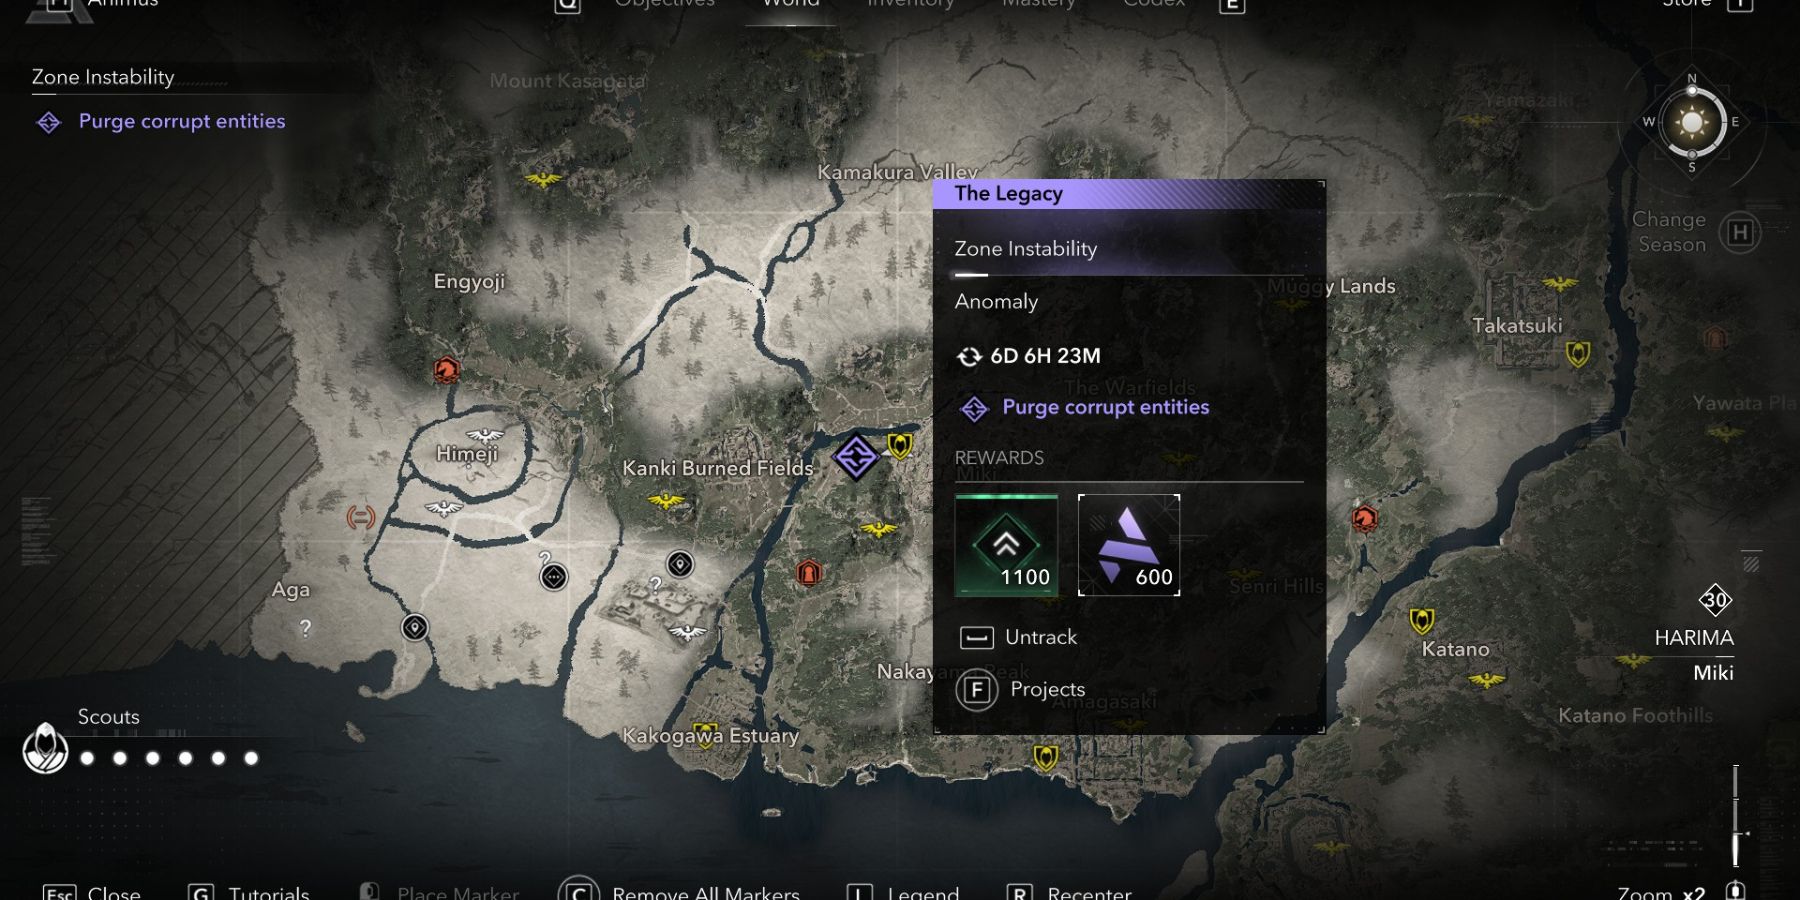Click the 1100 XP reward icon

pos(1006,546)
